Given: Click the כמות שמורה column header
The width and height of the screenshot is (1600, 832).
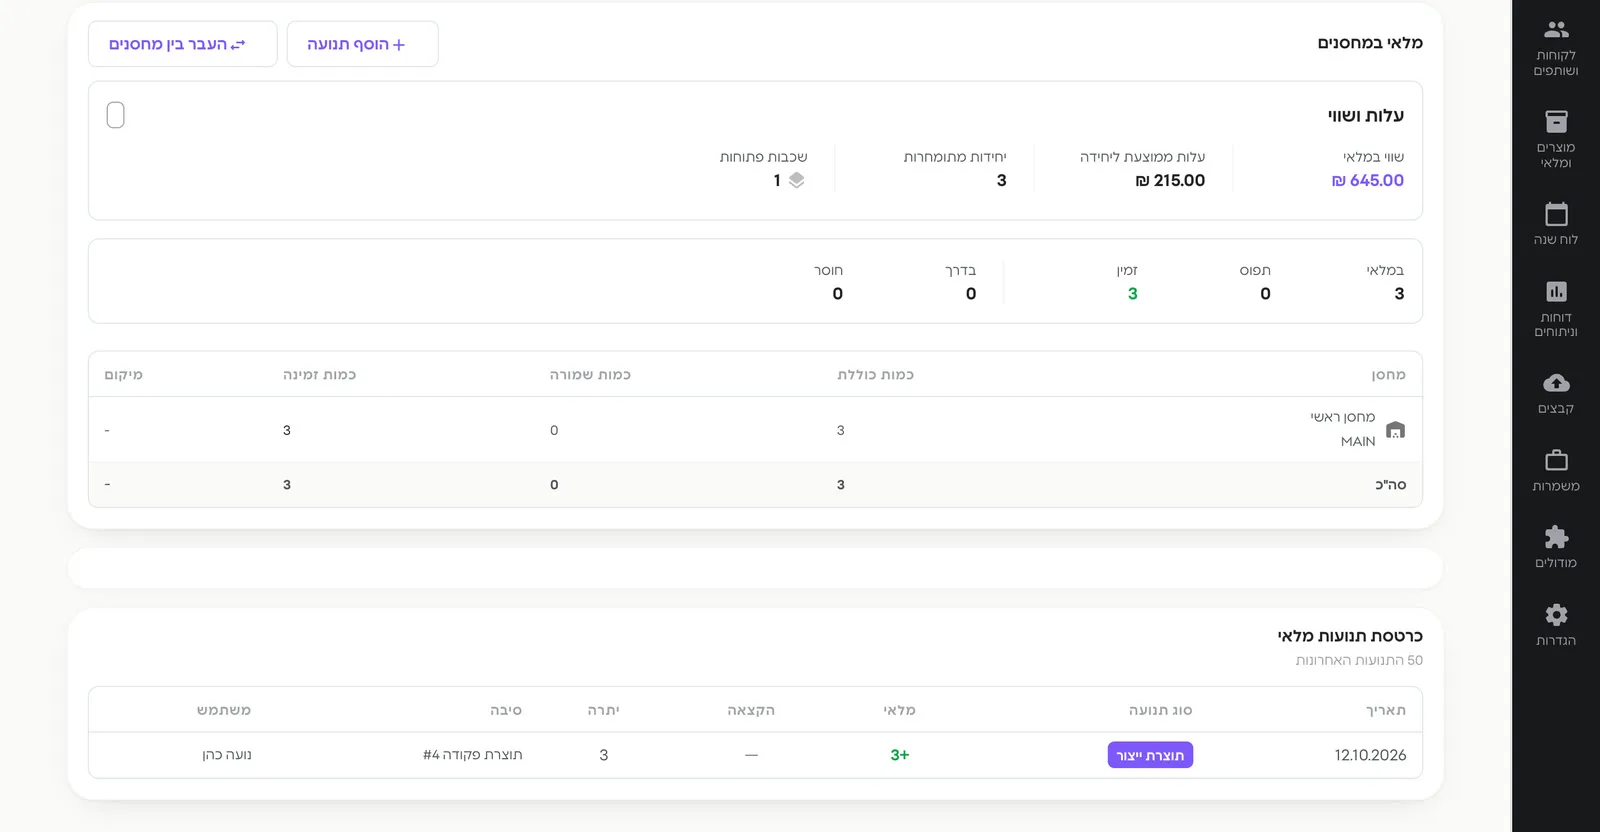Looking at the screenshot, I should click(590, 374).
